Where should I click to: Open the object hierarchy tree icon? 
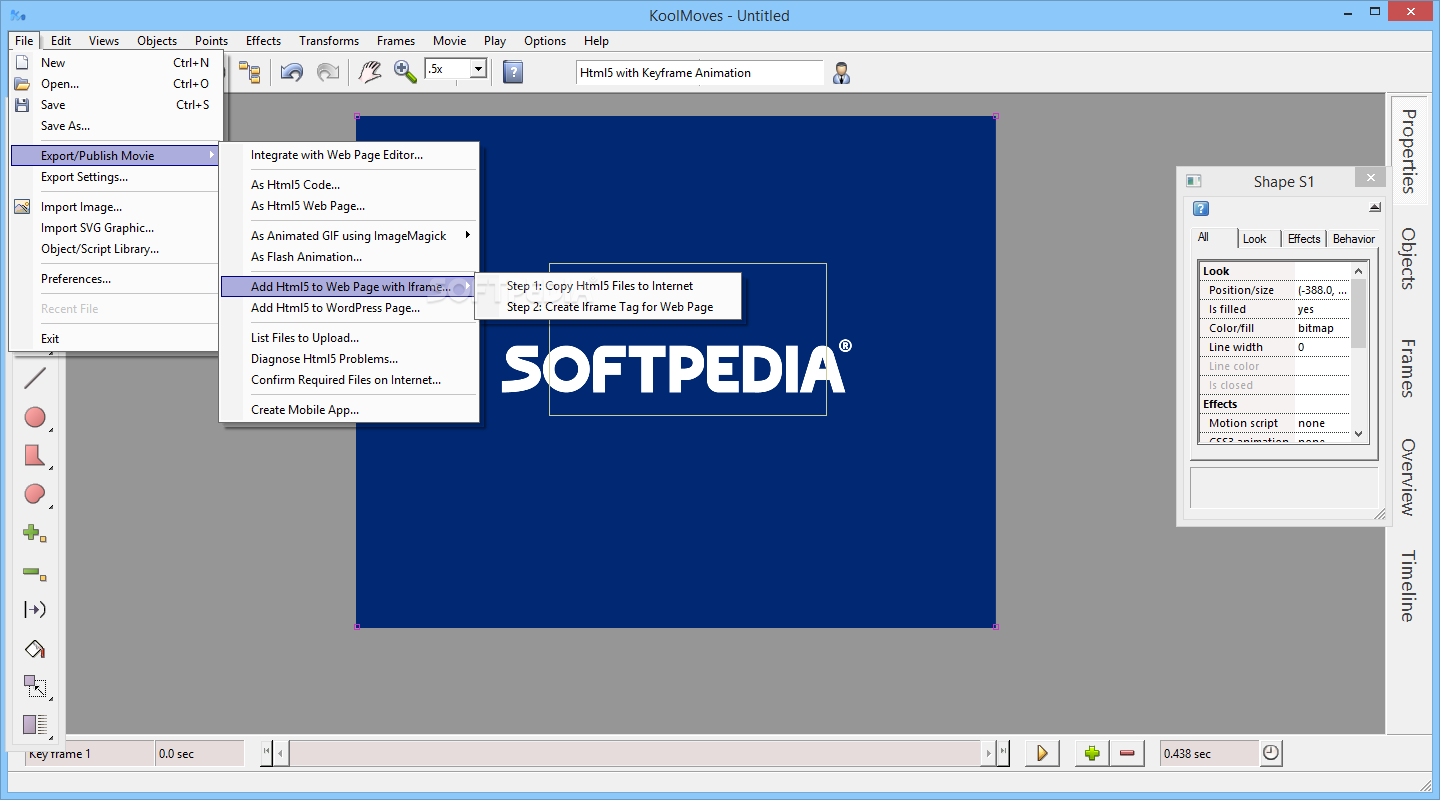click(249, 72)
